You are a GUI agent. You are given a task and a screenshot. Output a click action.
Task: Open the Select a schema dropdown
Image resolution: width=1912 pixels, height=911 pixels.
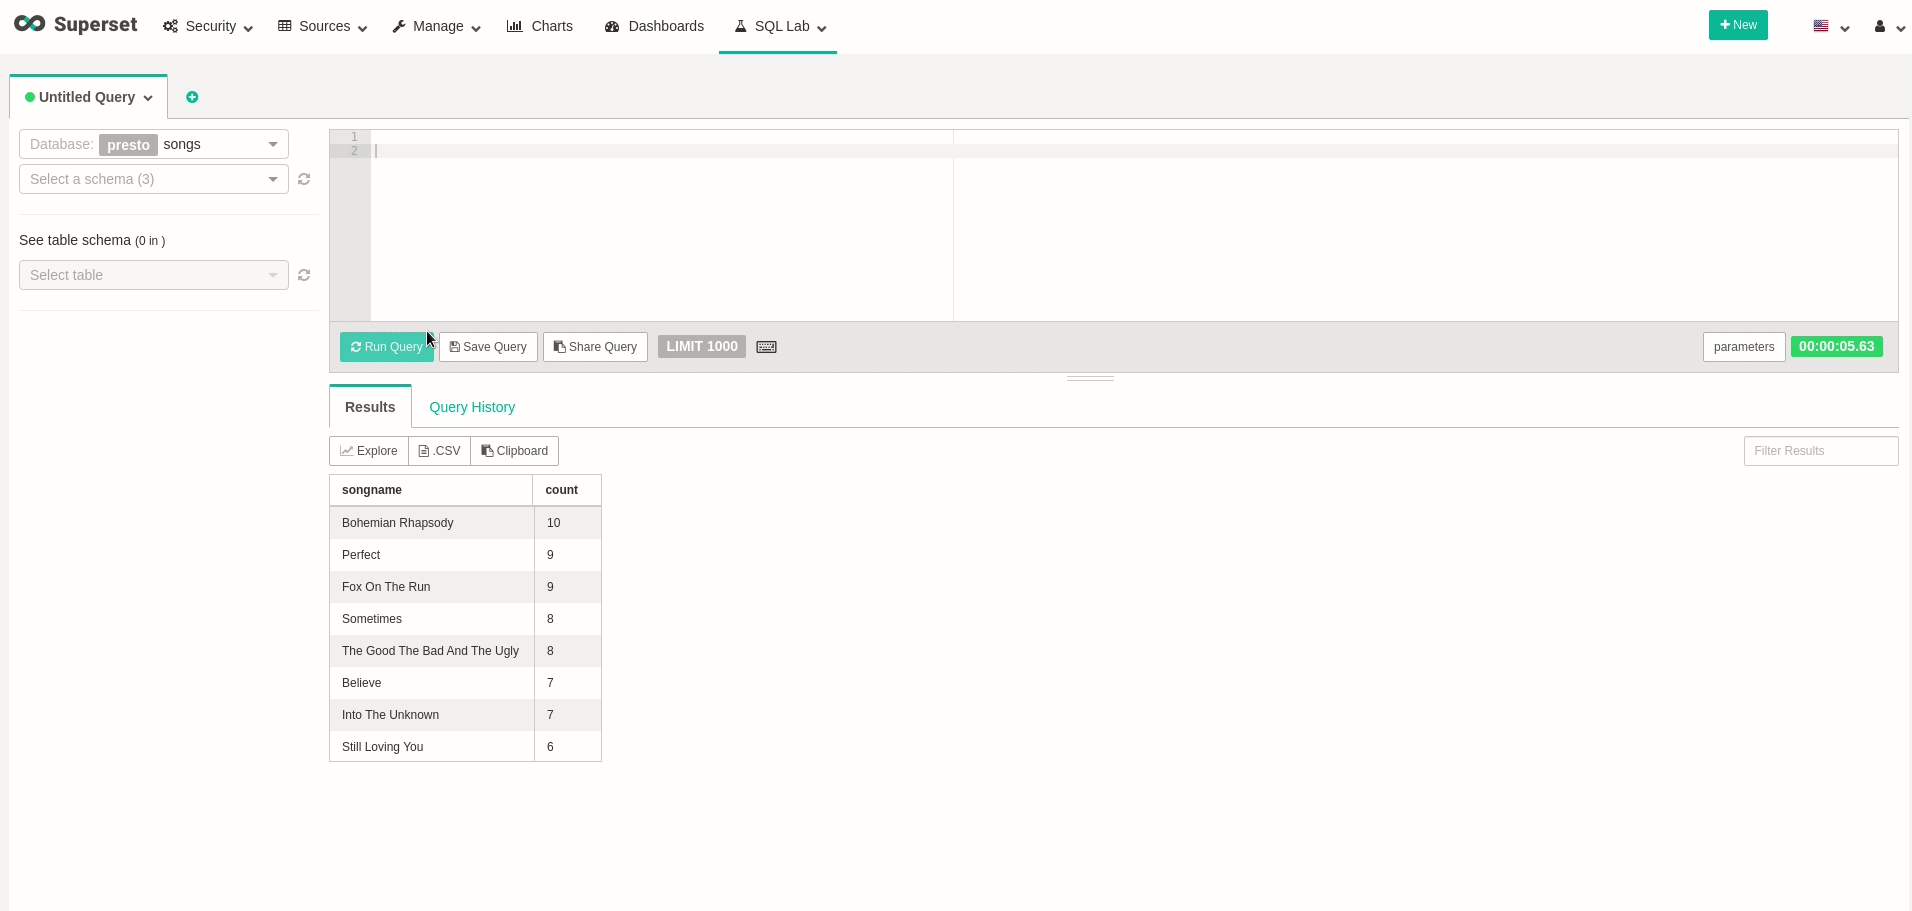pos(154,179)
